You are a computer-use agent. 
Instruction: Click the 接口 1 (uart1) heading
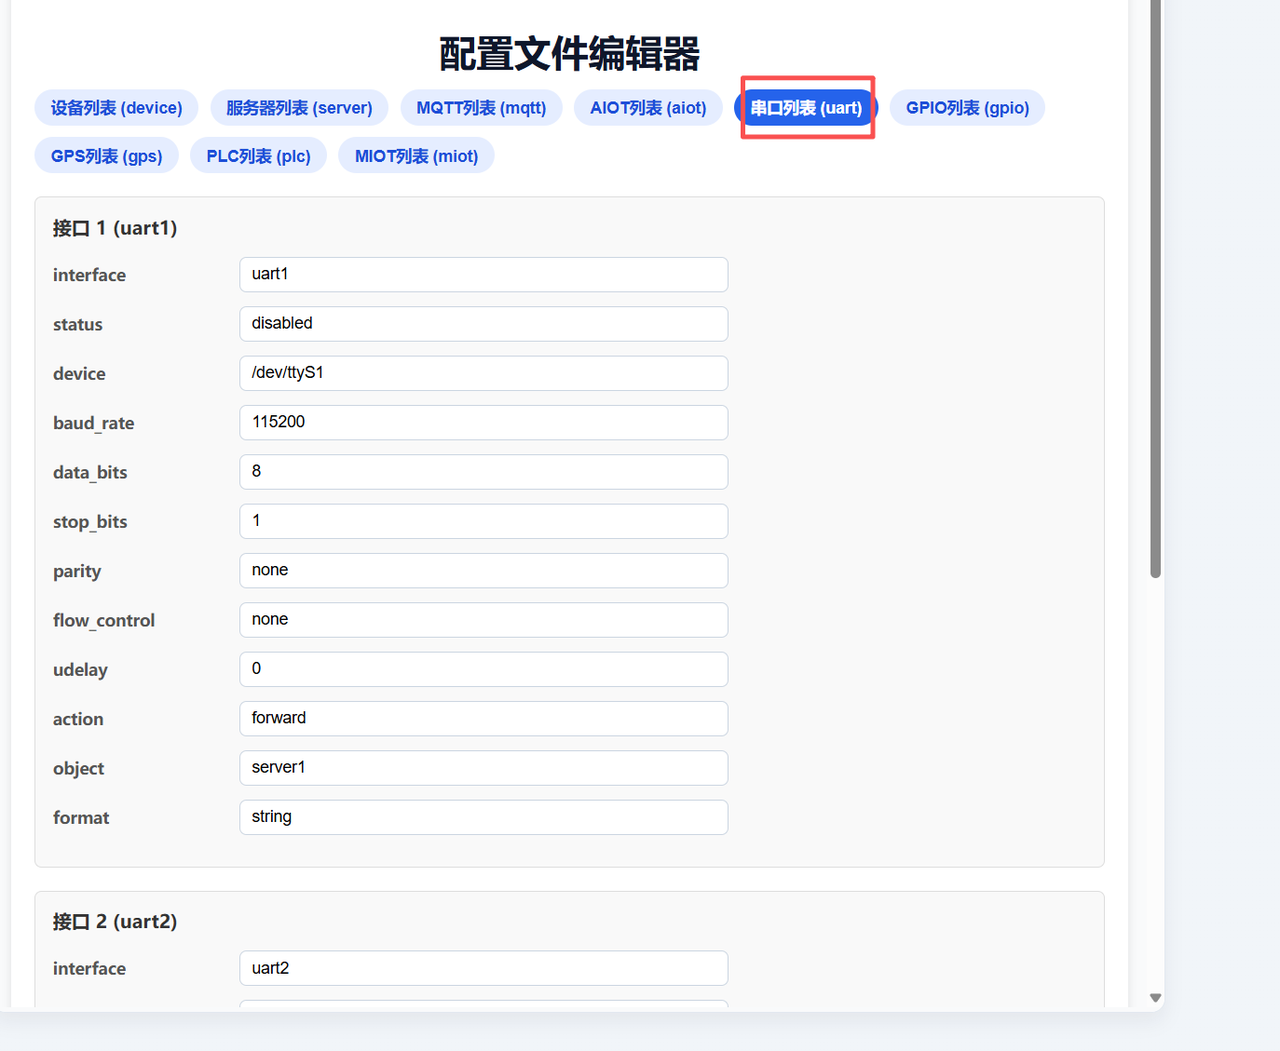coord(115,228)
